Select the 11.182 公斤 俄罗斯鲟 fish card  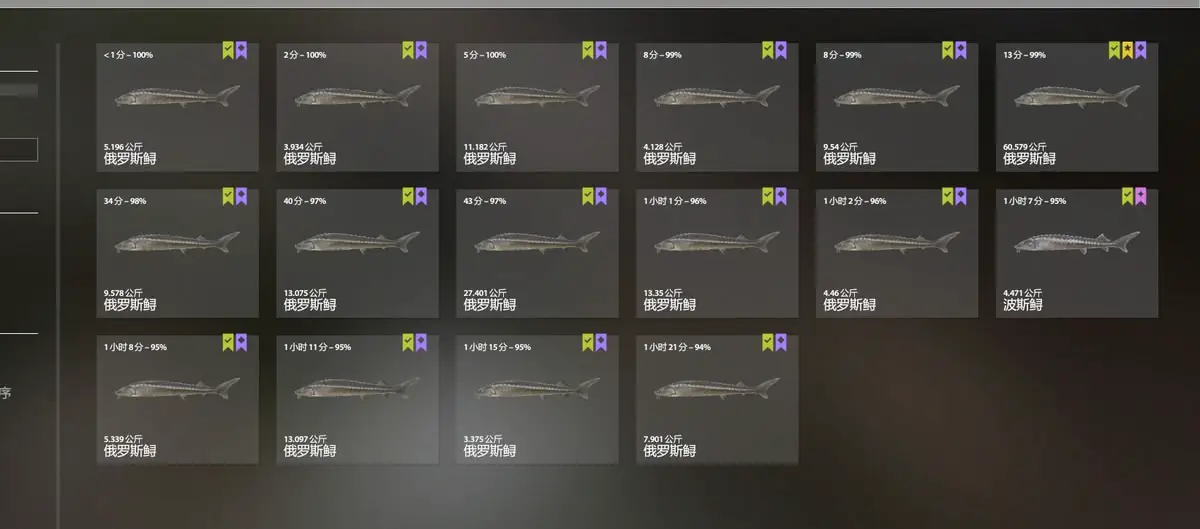[537, 107]
